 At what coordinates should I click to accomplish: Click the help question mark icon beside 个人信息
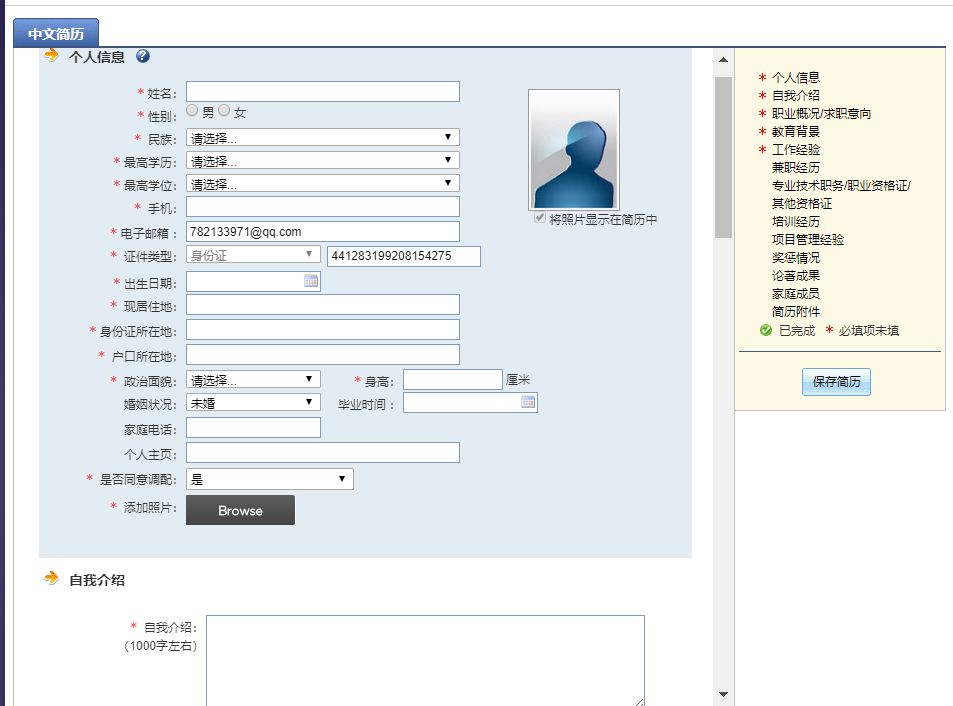(x=142, y=56)
